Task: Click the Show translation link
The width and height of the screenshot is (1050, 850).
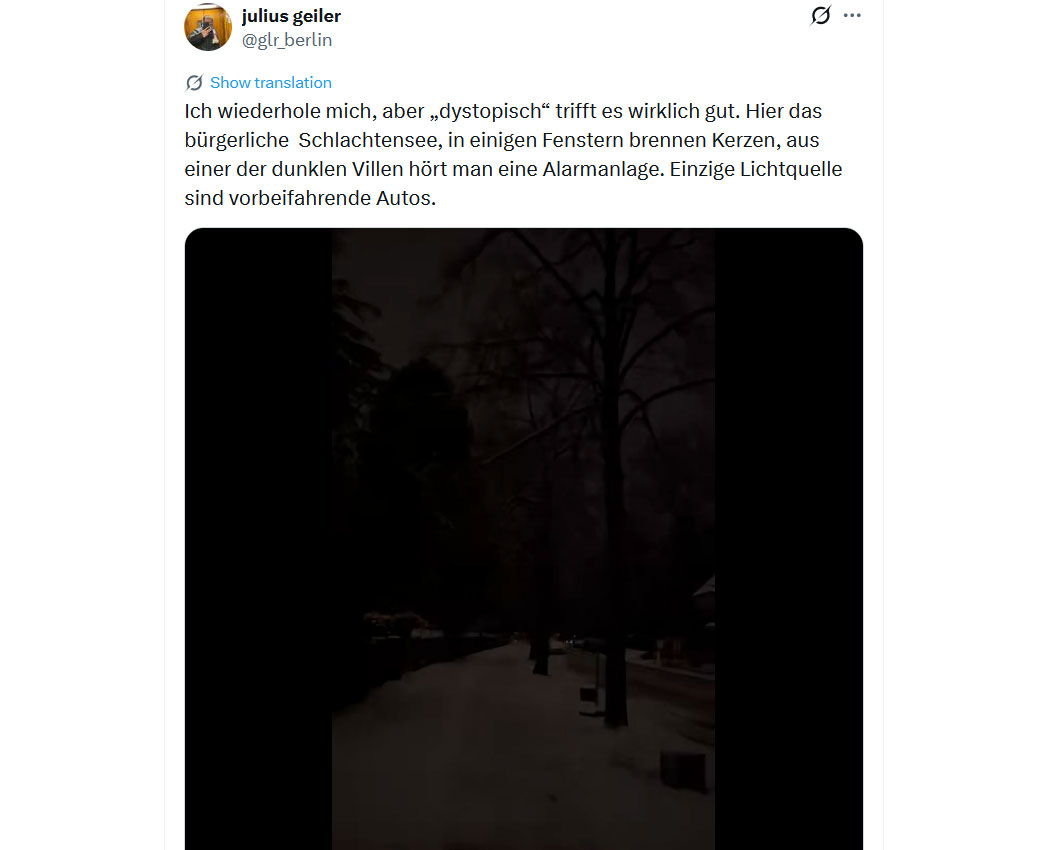Action: click(x=271, y=82)
